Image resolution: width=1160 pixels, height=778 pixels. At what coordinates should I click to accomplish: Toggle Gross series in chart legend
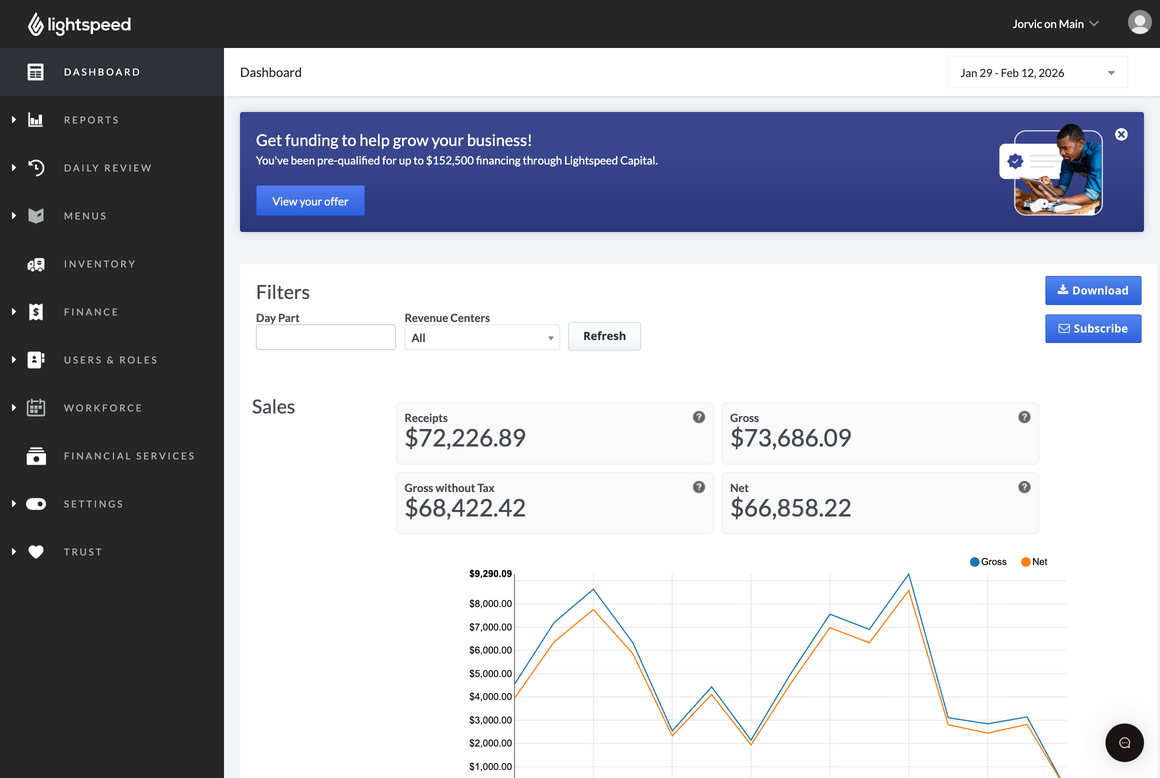pos(988,562)
